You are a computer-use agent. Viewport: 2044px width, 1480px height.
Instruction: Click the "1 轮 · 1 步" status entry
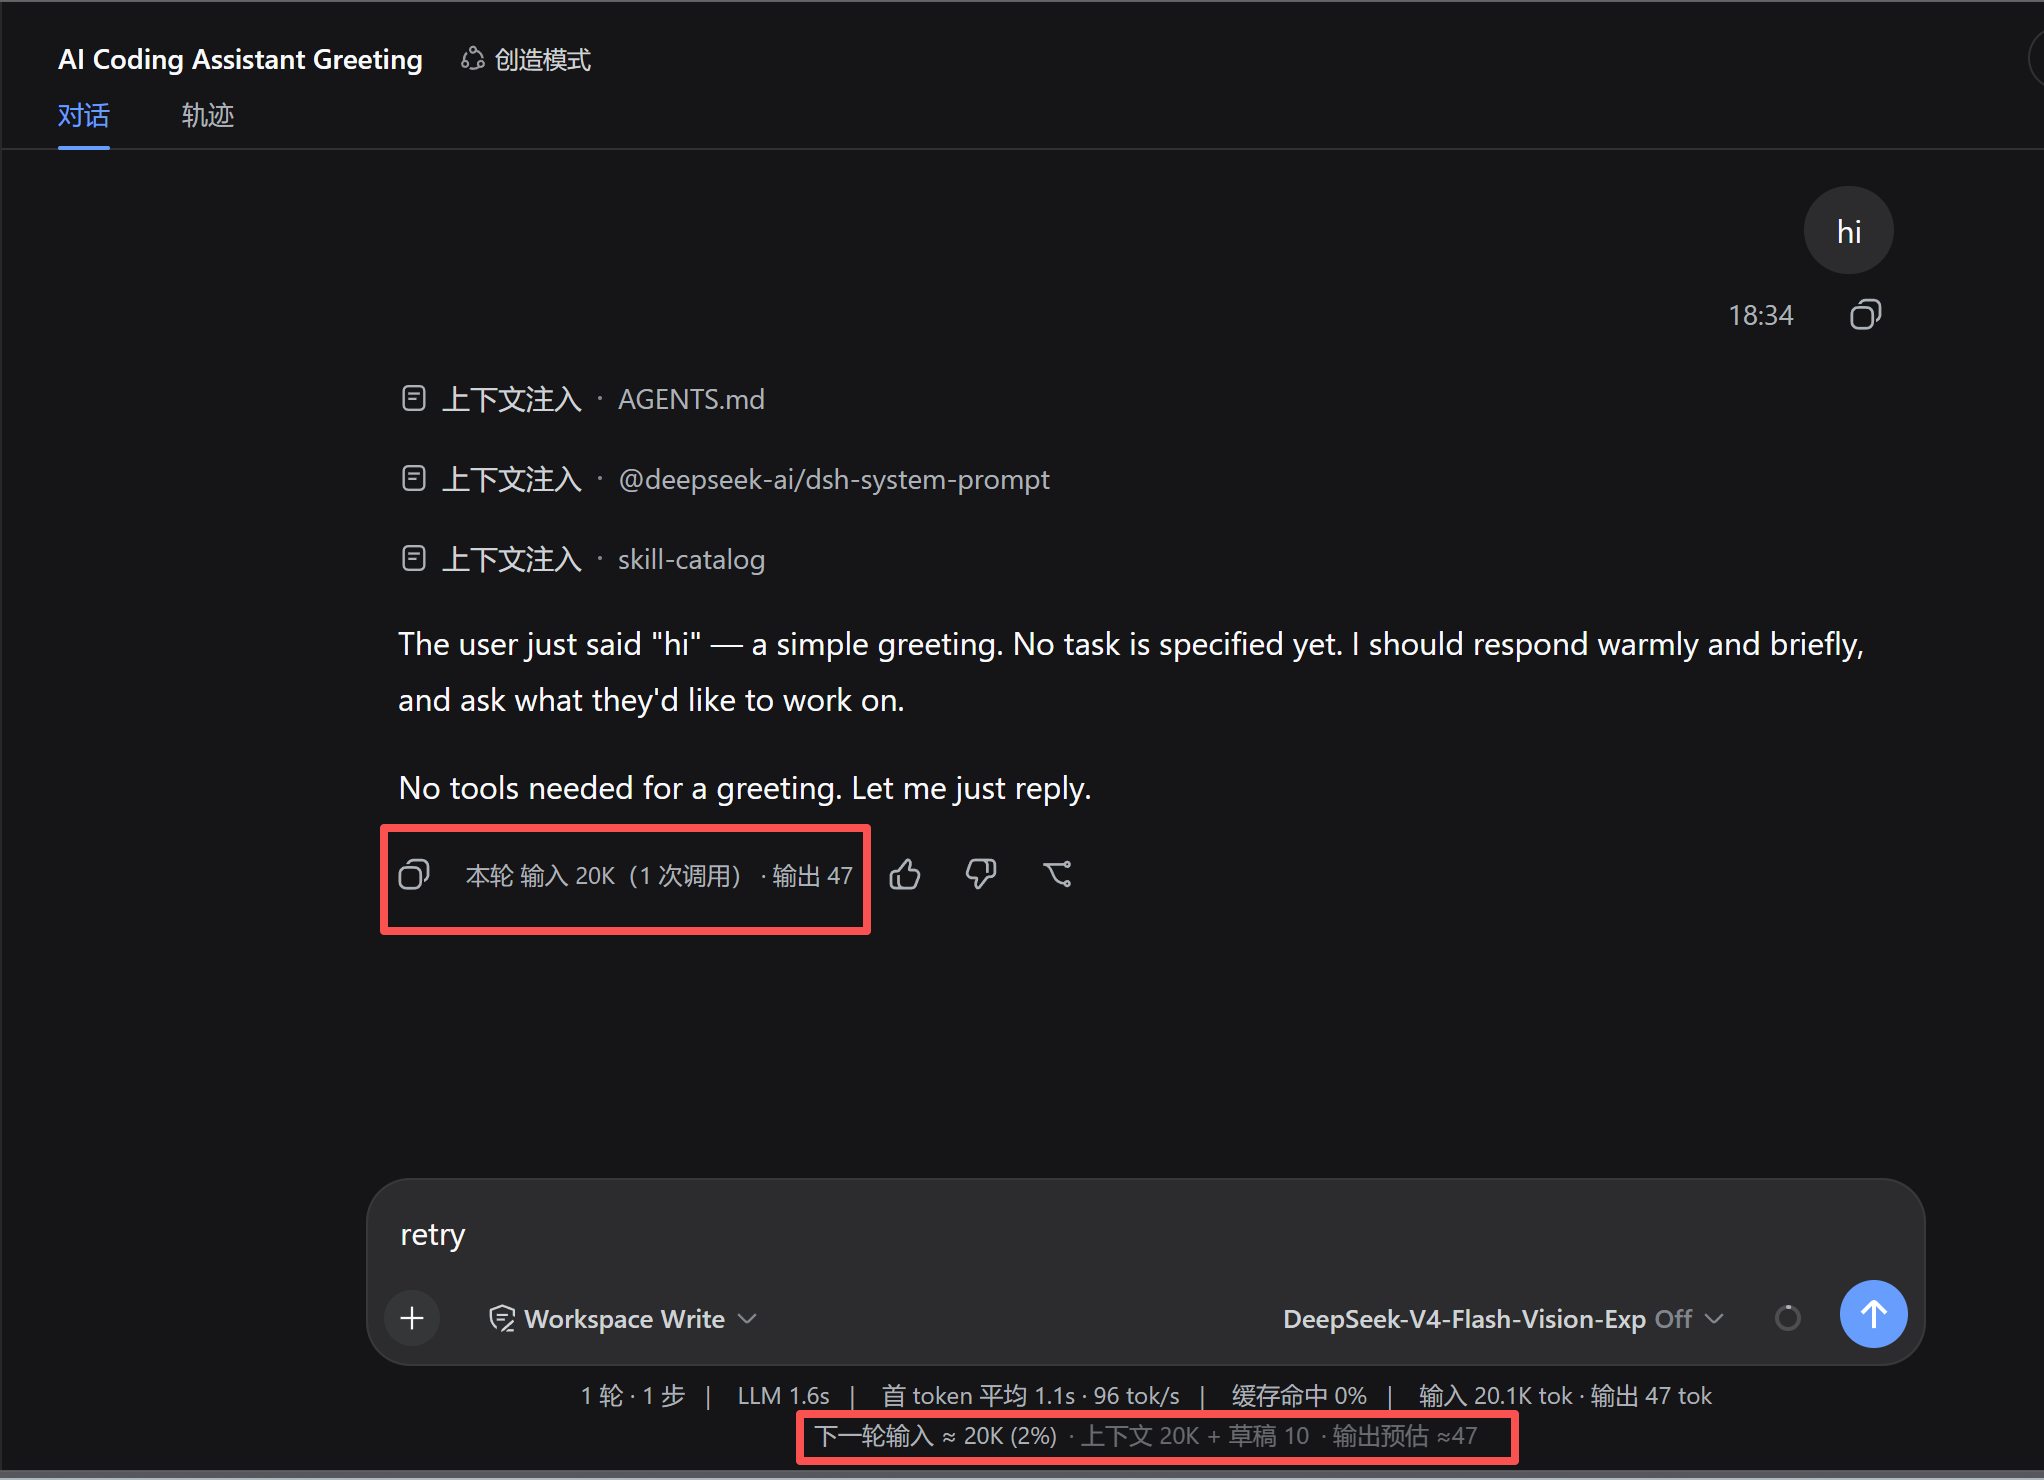[633, 1396]
